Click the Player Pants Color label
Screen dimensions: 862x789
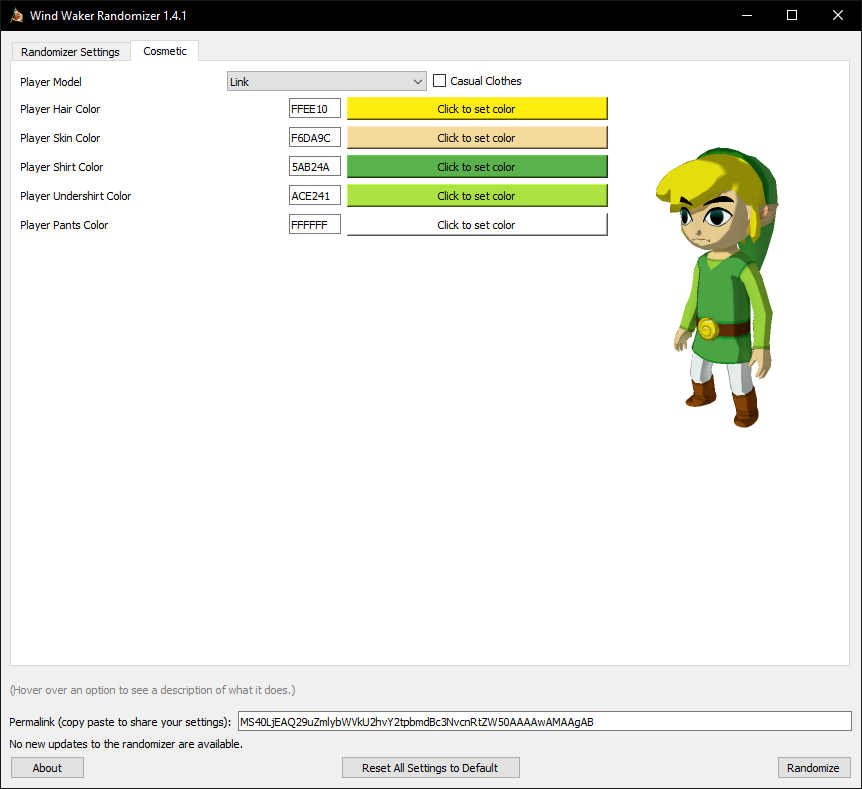click(64, 225)
